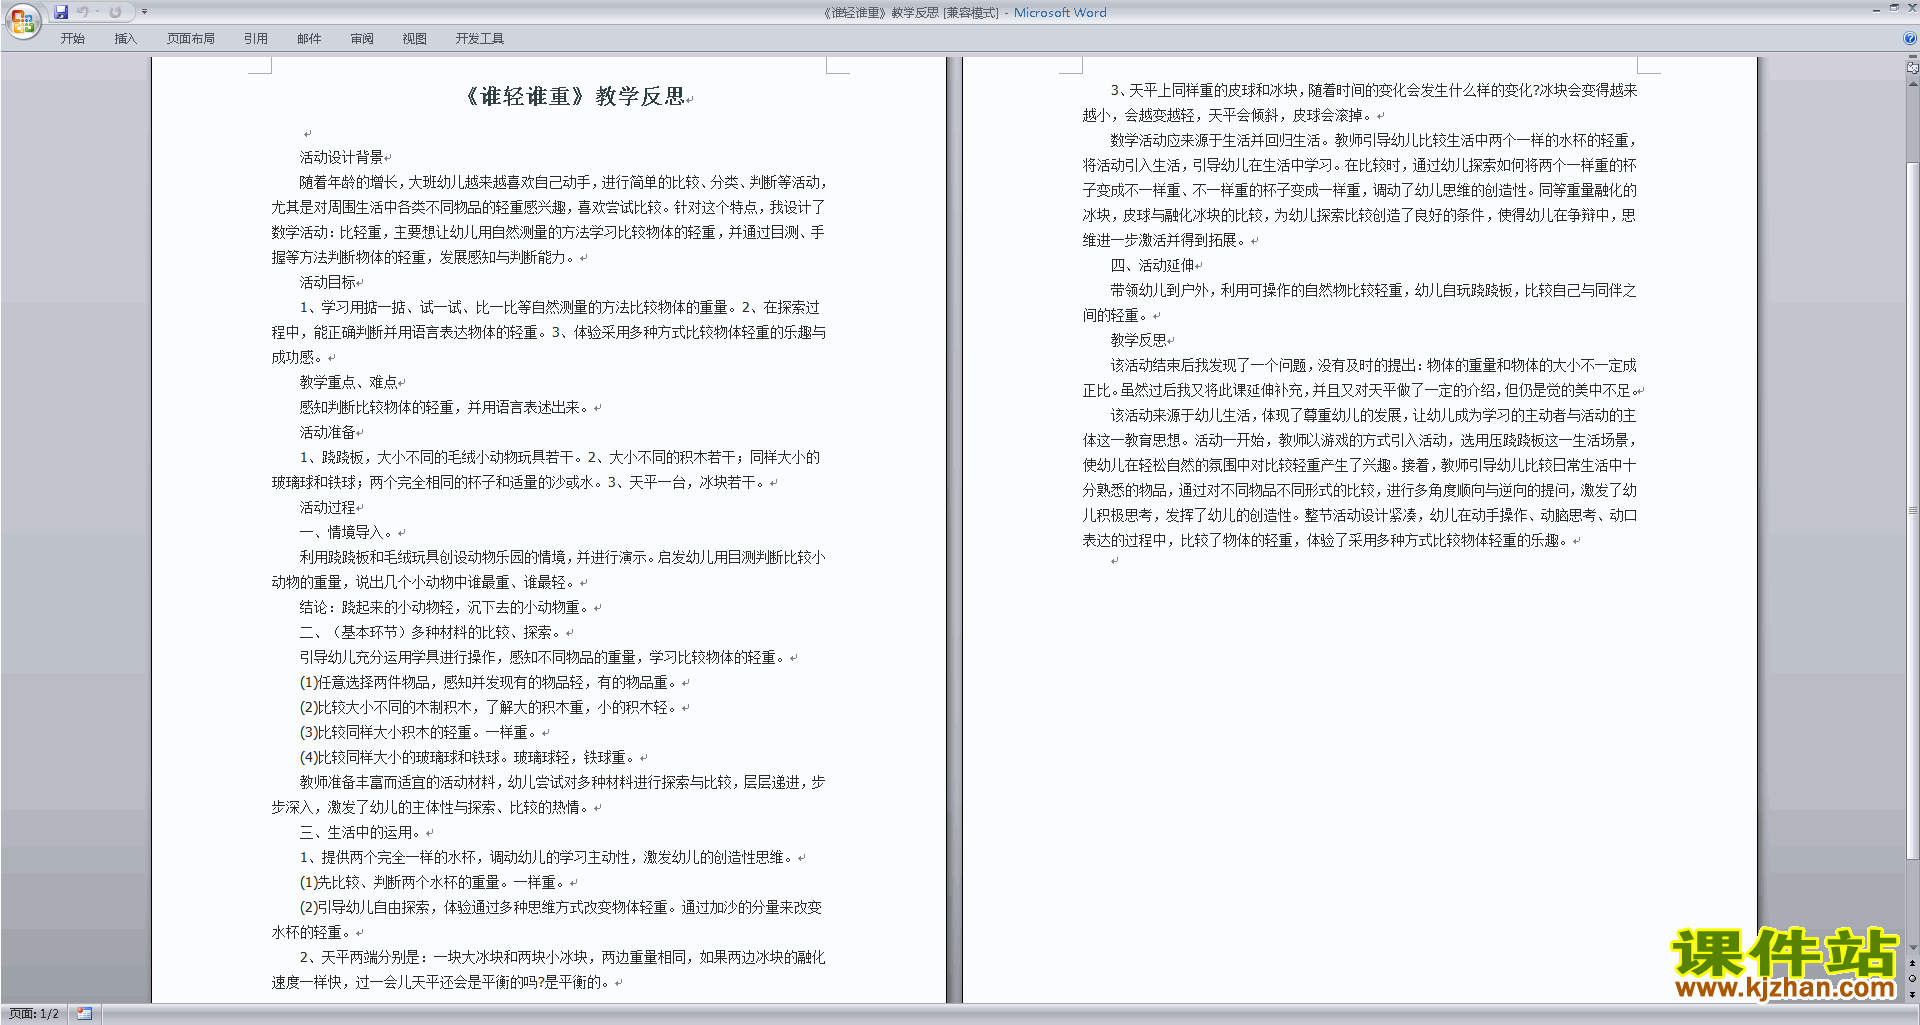This screenshot has height=1025, width=1920.
Task: Open the 视图 ribbon tab
Action: pyautogui.click(x=415, y=38)
